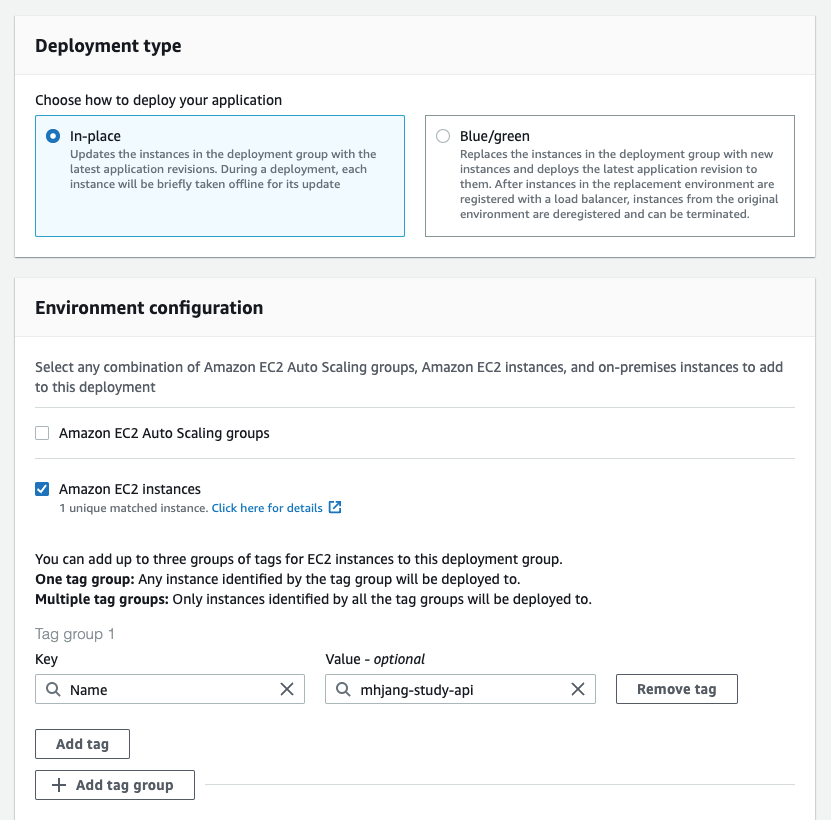
Task: Open the 'Click here for details' link
Action: tap(267, 508)
